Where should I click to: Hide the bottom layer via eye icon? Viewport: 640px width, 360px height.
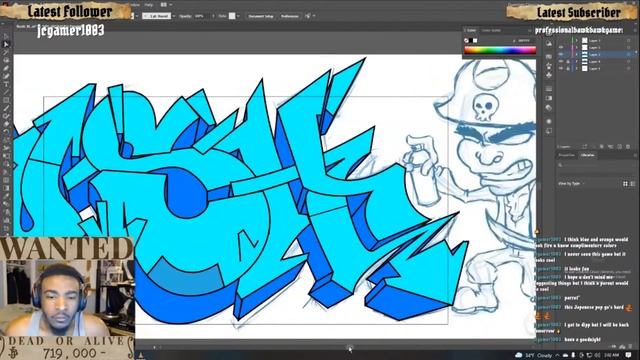tap(561, 69)
